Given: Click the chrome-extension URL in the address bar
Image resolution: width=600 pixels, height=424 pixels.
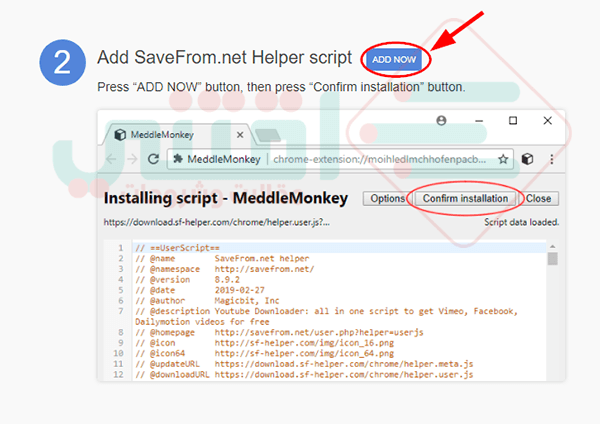Looking at the screenshot, I should tap(380, 159).
